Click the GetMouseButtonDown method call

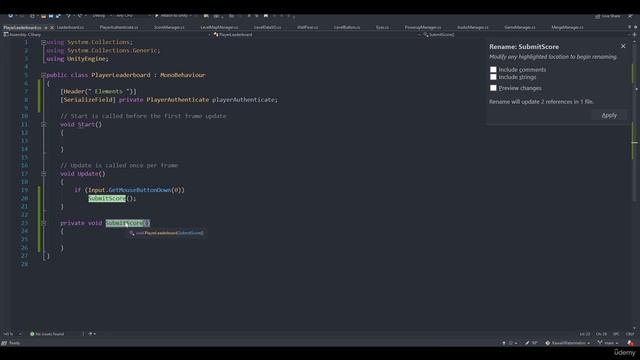tap(140, 190)
